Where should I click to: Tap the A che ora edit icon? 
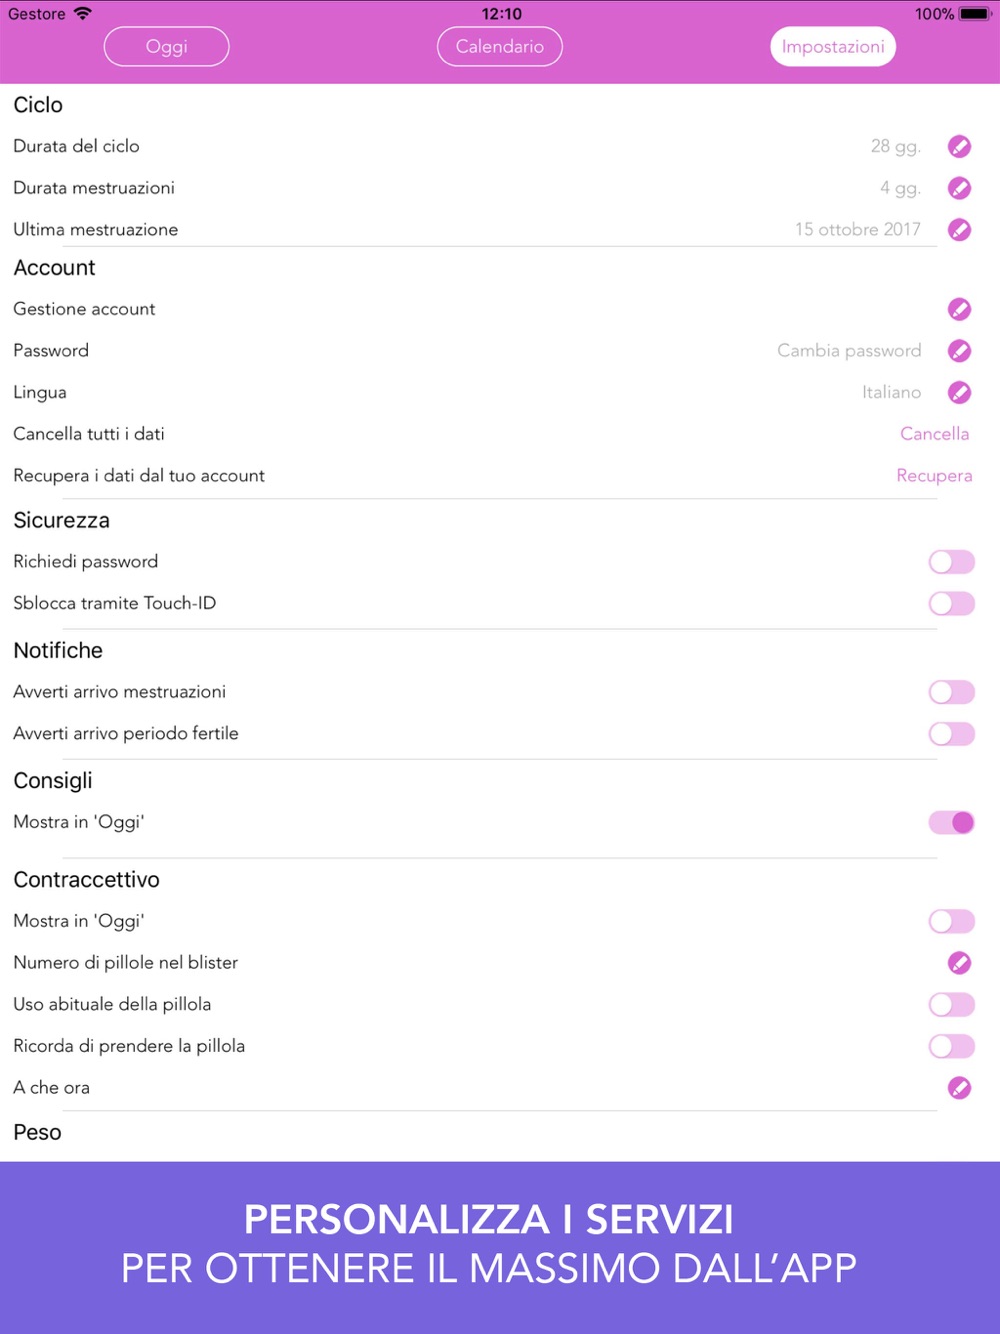tap(959, 1088)
